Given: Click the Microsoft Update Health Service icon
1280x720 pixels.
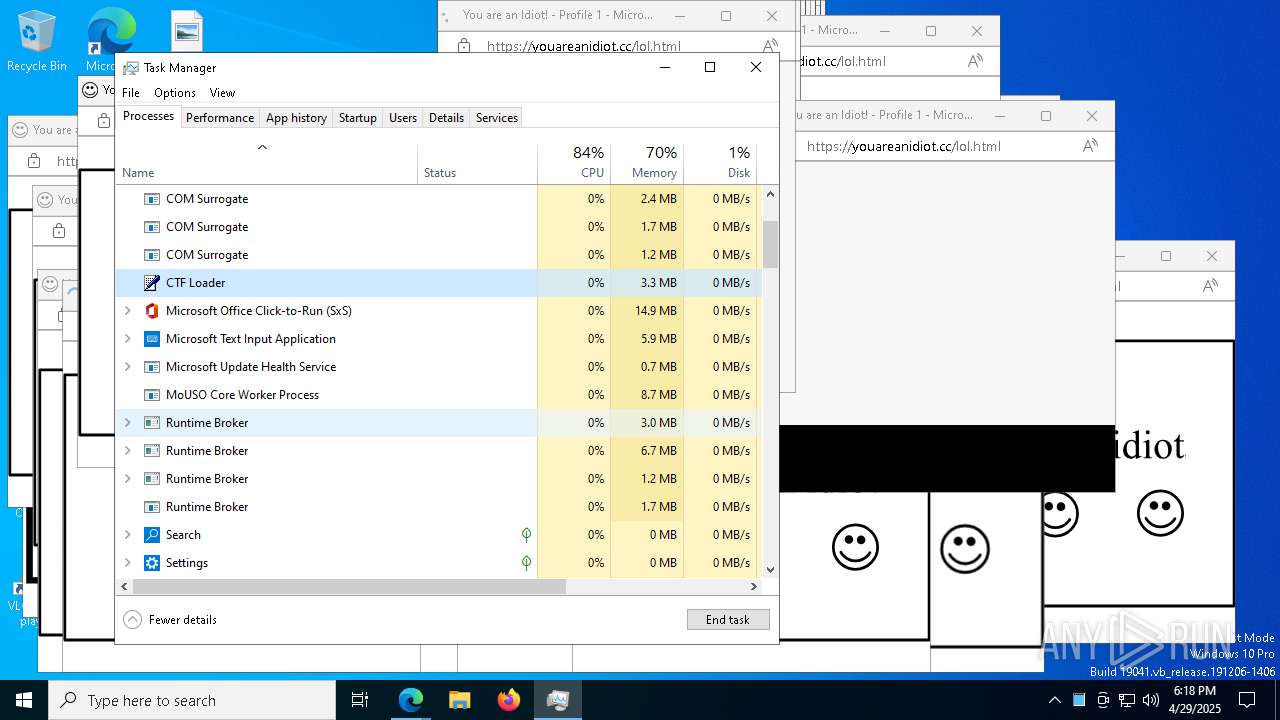Looking at the screenshot, I should pos(152,367).
